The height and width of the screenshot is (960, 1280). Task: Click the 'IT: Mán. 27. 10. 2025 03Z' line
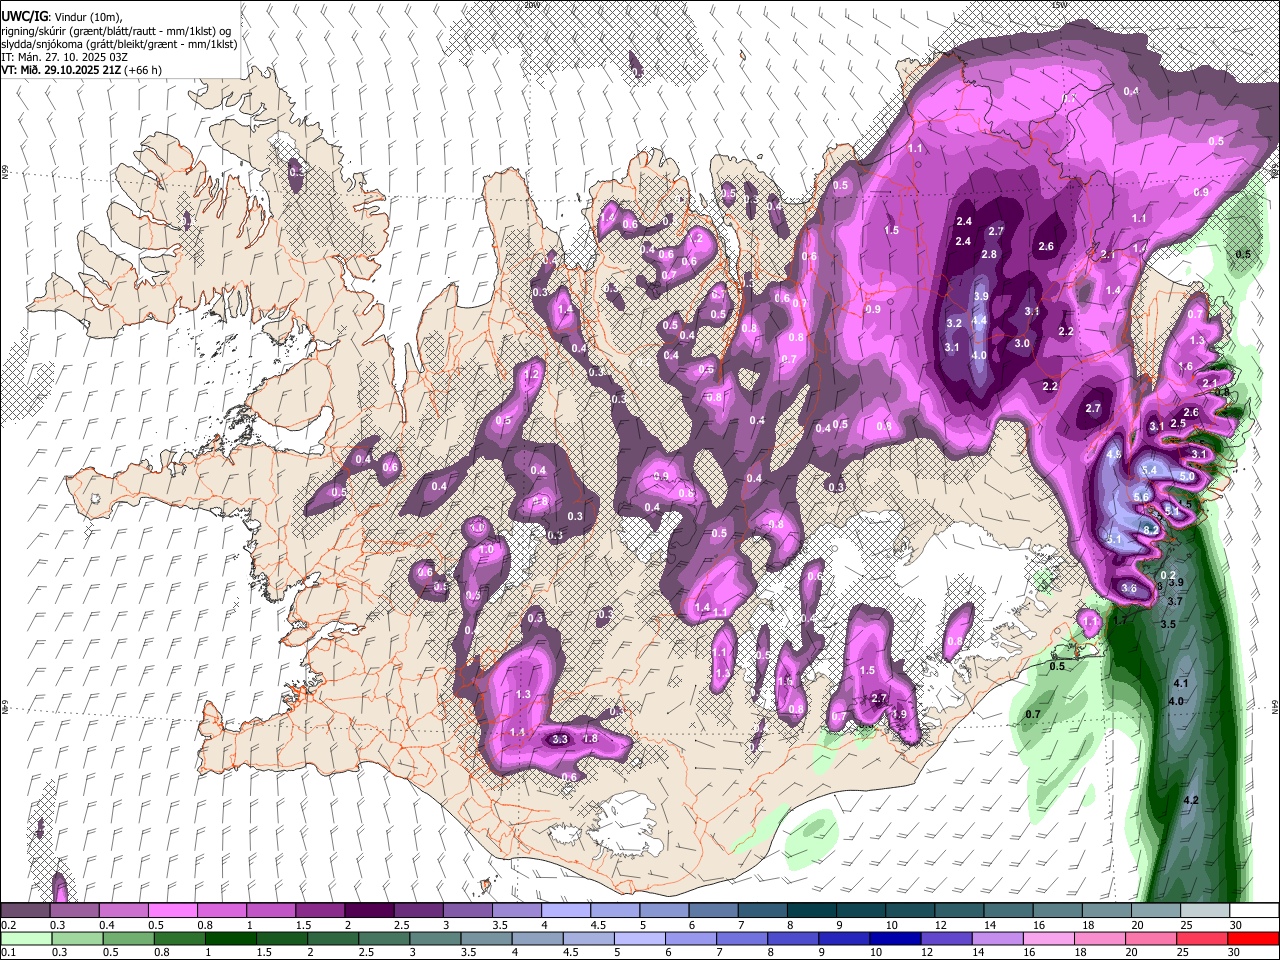[64, 57]
